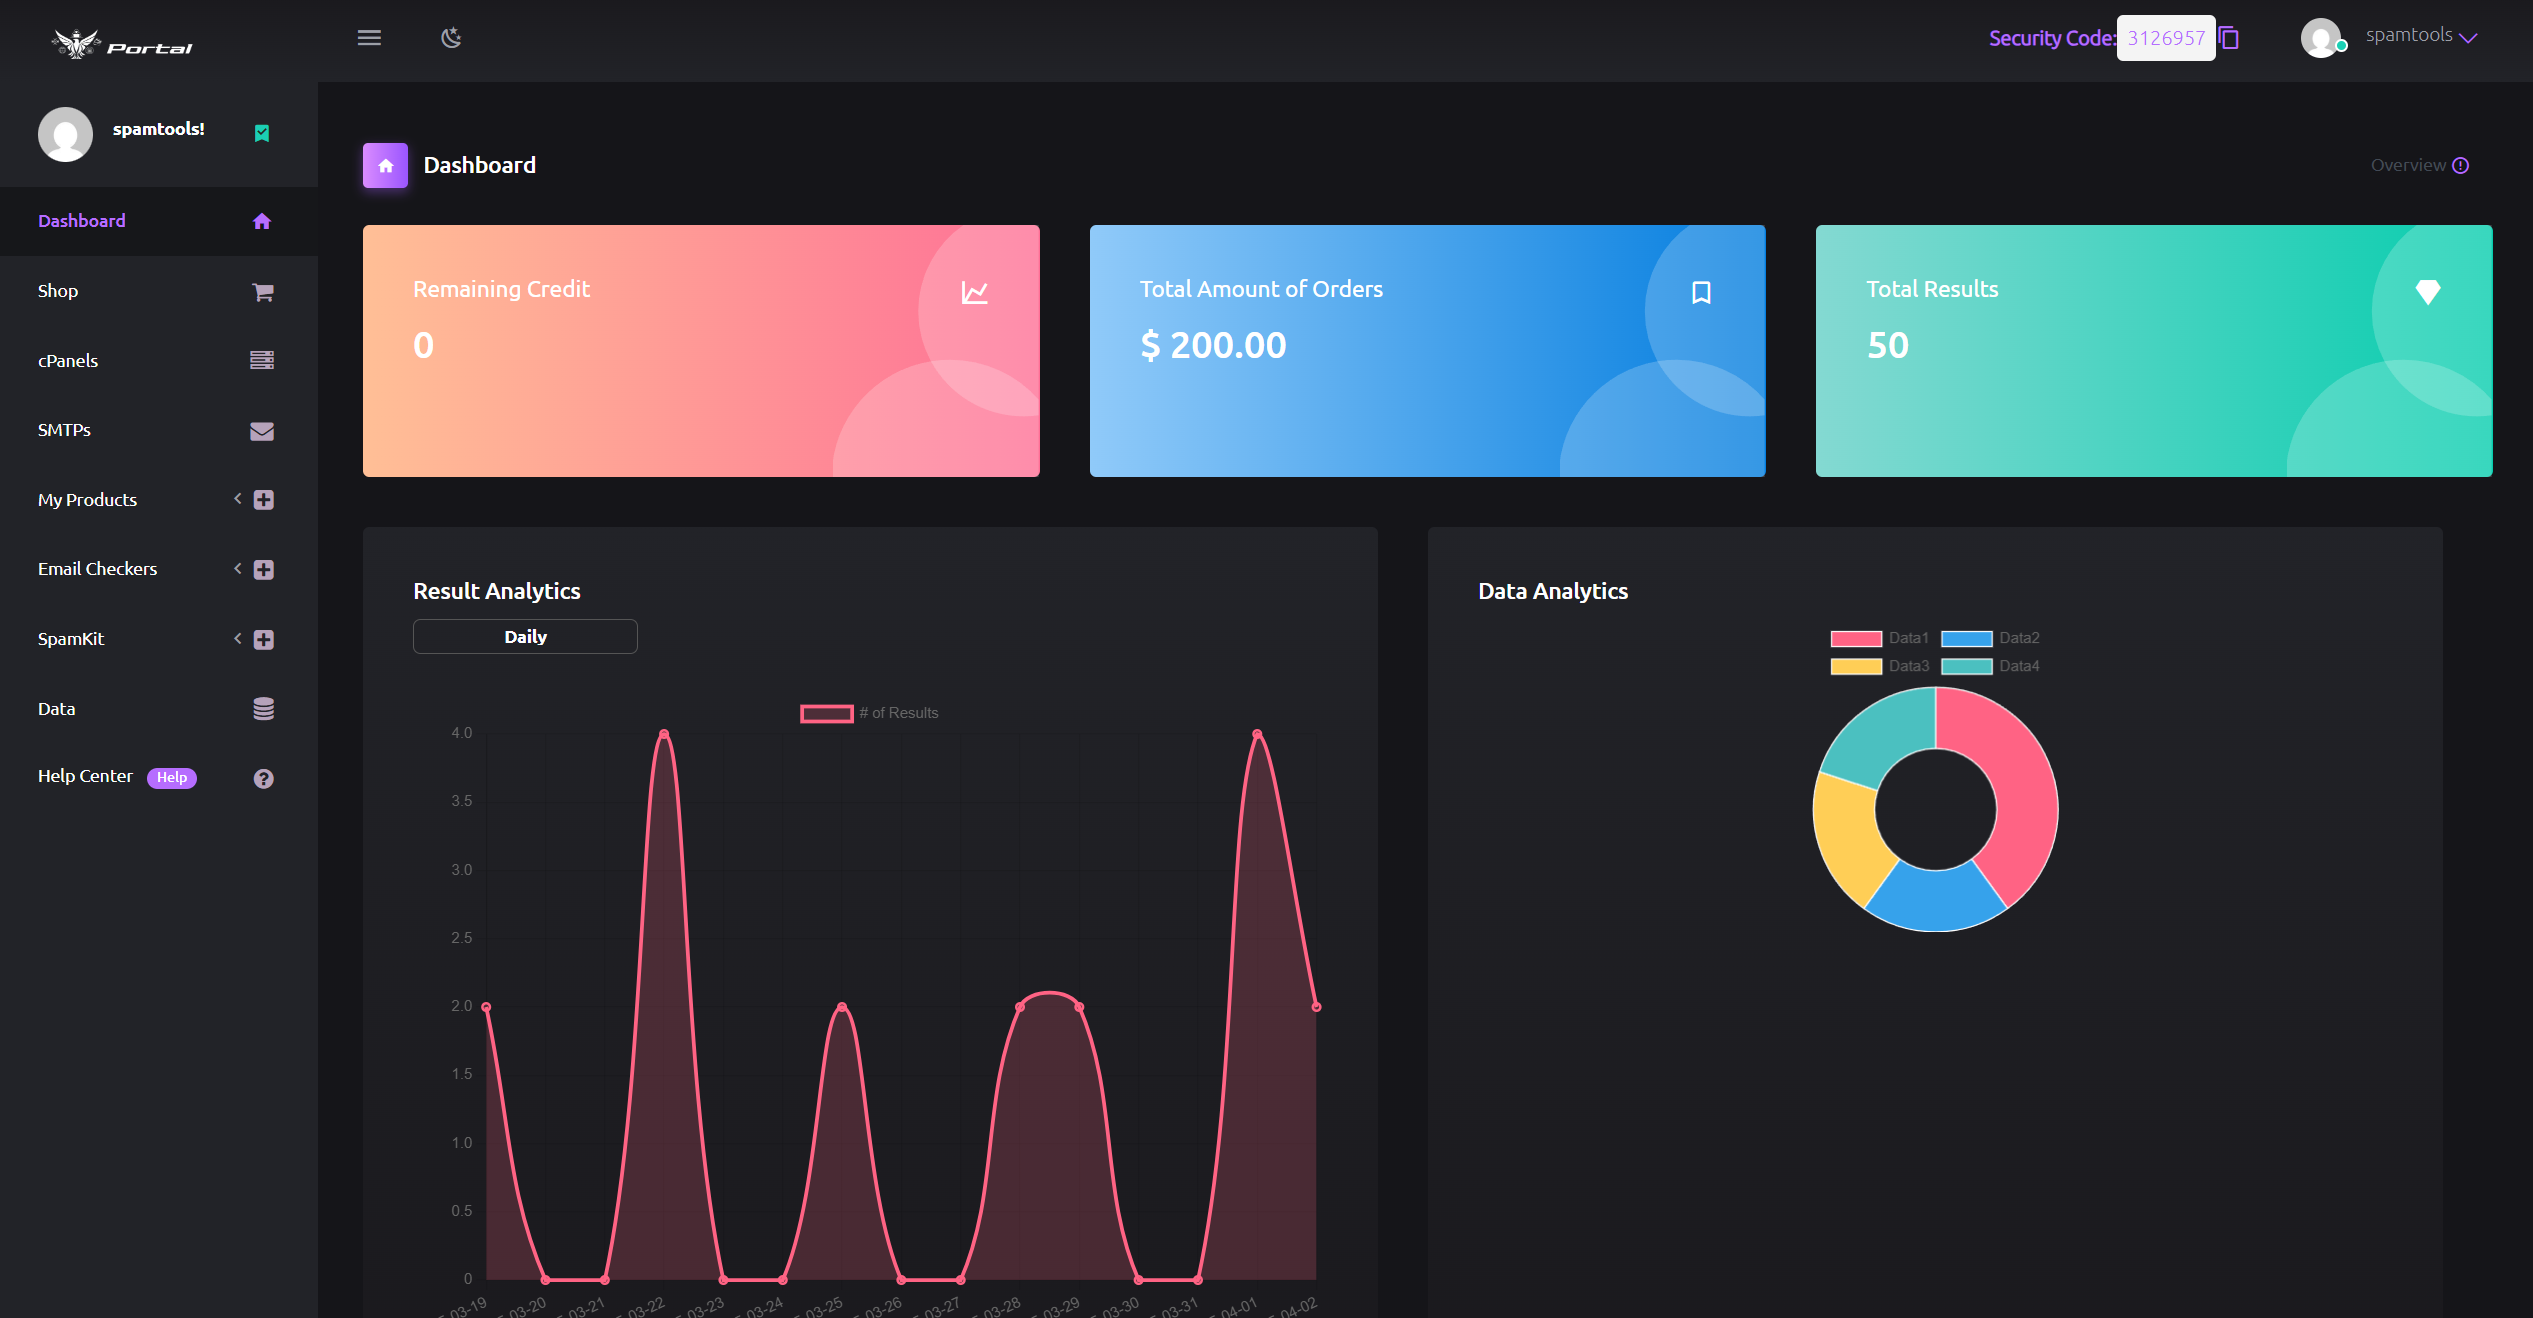2533x1318 pixels.
Task: Open the hamburger navigation menu
Action: 369,37
